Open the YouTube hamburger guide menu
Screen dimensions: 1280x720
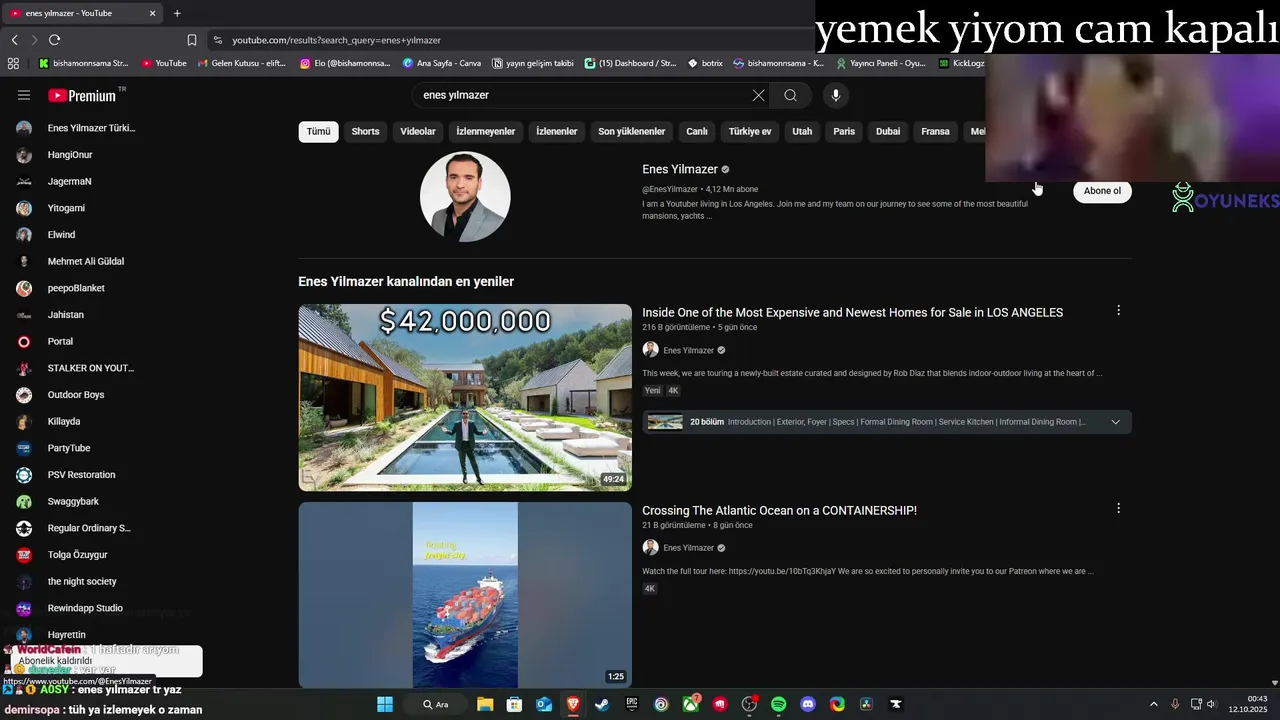click(24, 95)
